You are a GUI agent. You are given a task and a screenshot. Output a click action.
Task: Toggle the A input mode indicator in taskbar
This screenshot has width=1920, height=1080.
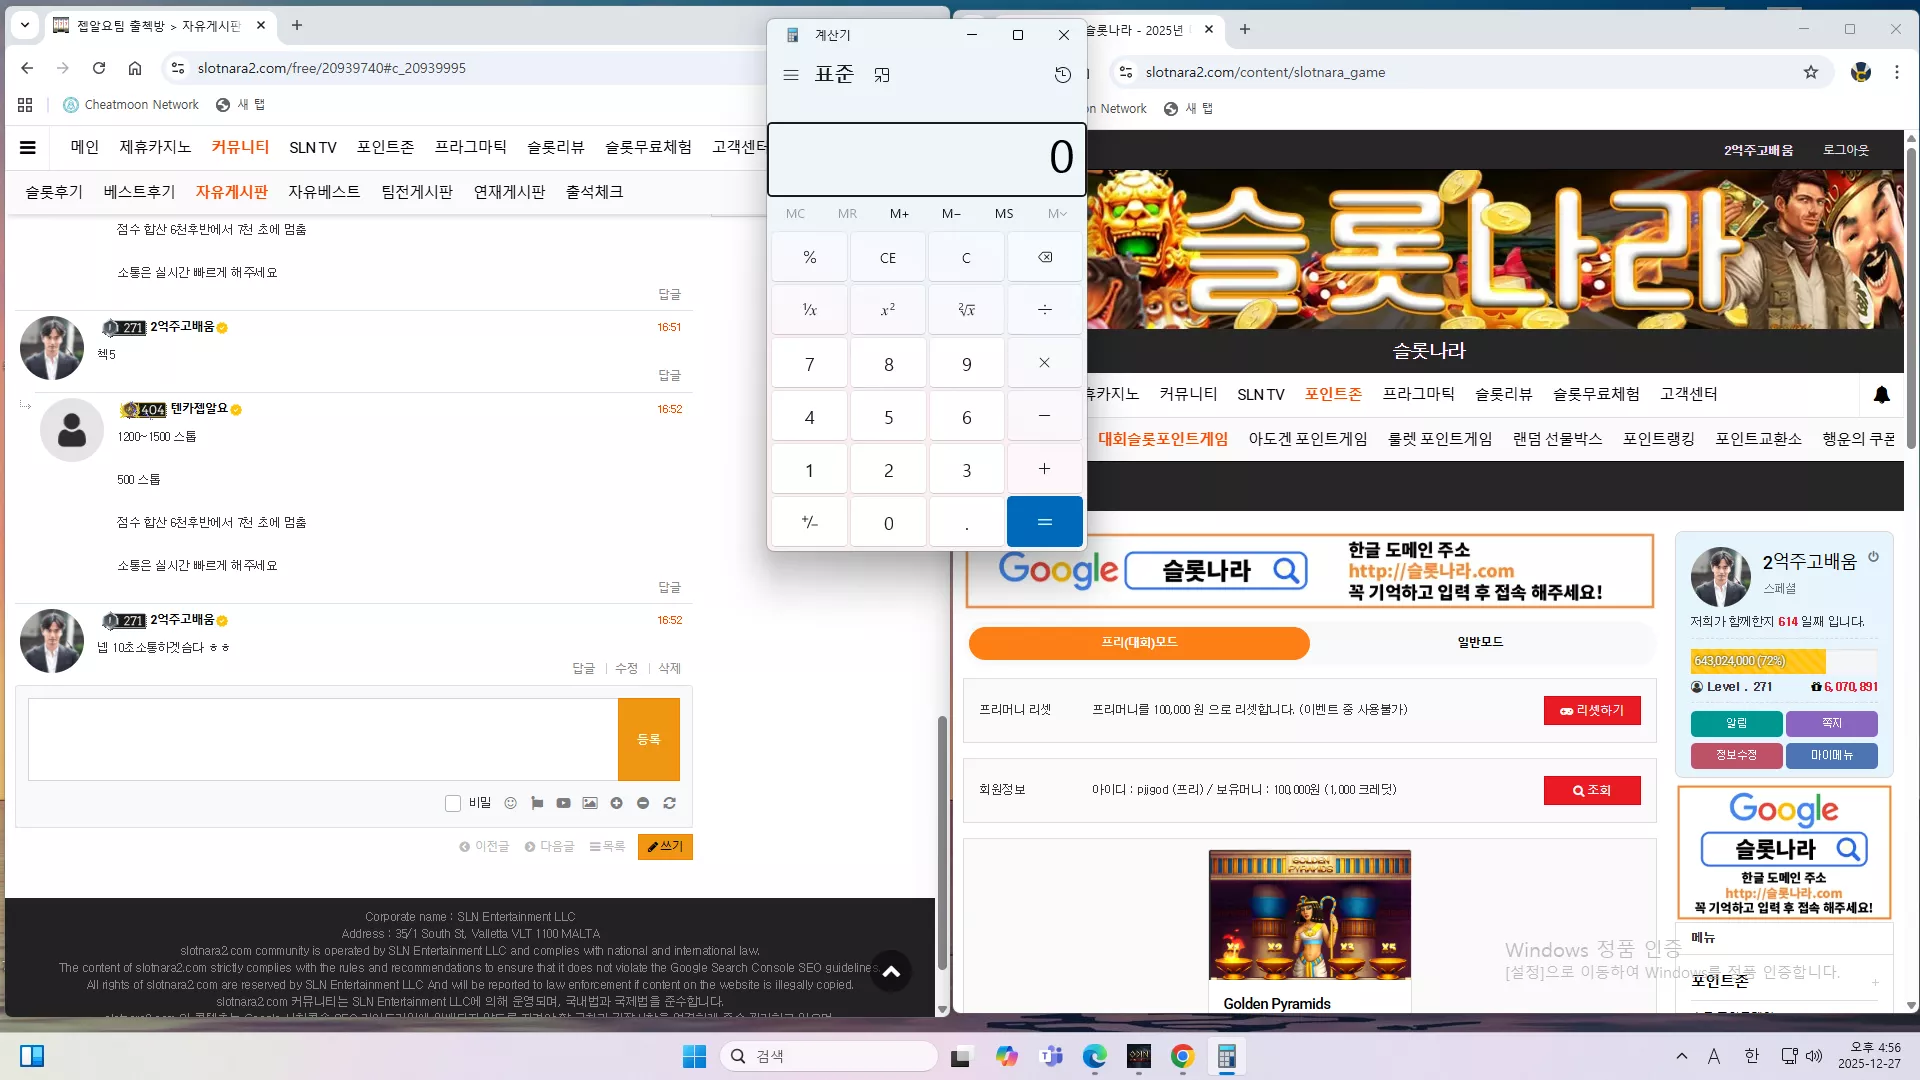point(1714,1056)
